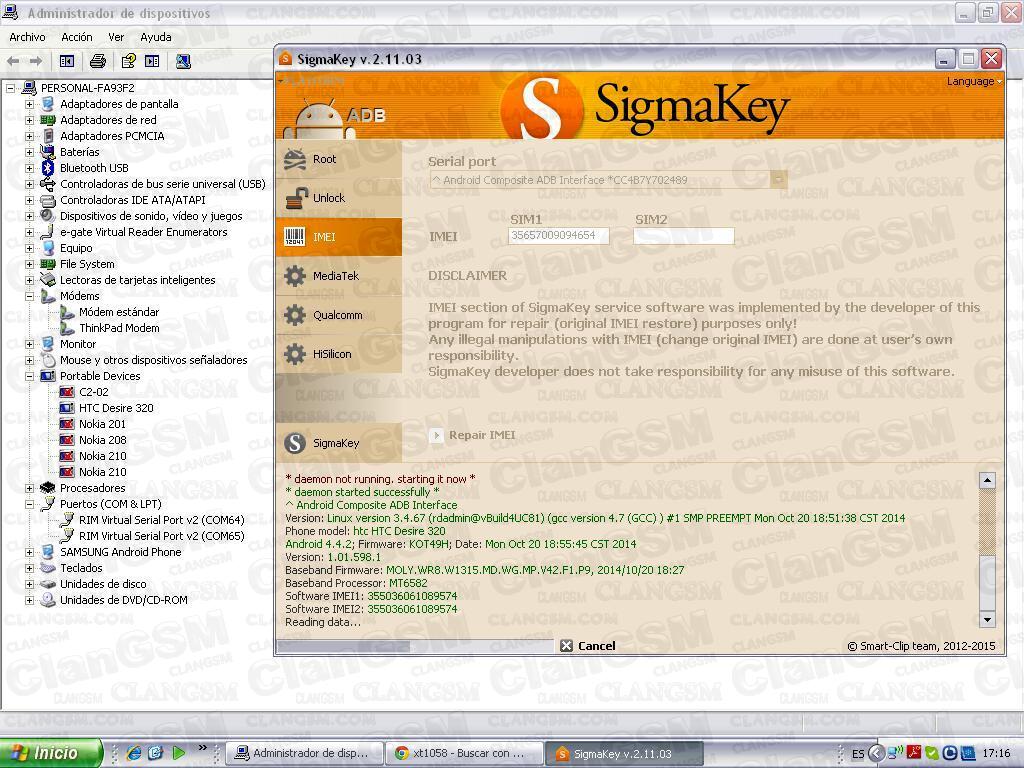Click the Start button Inicio
This screenshot has width=1024, height=768.
point(51,753)
